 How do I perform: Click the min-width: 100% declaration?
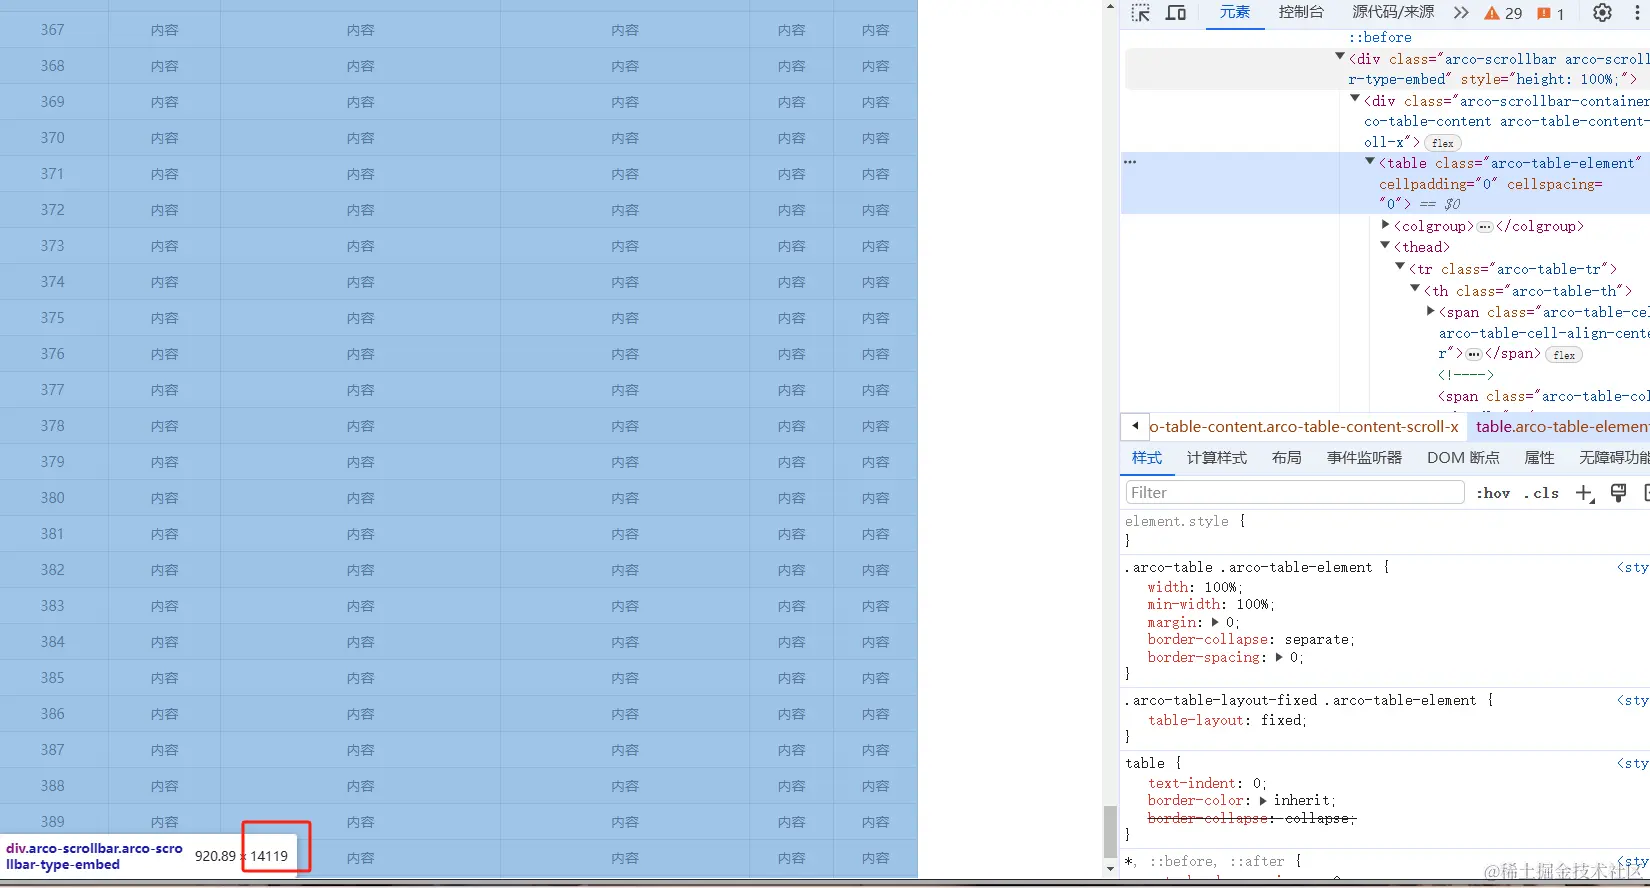coord(1211,604)
